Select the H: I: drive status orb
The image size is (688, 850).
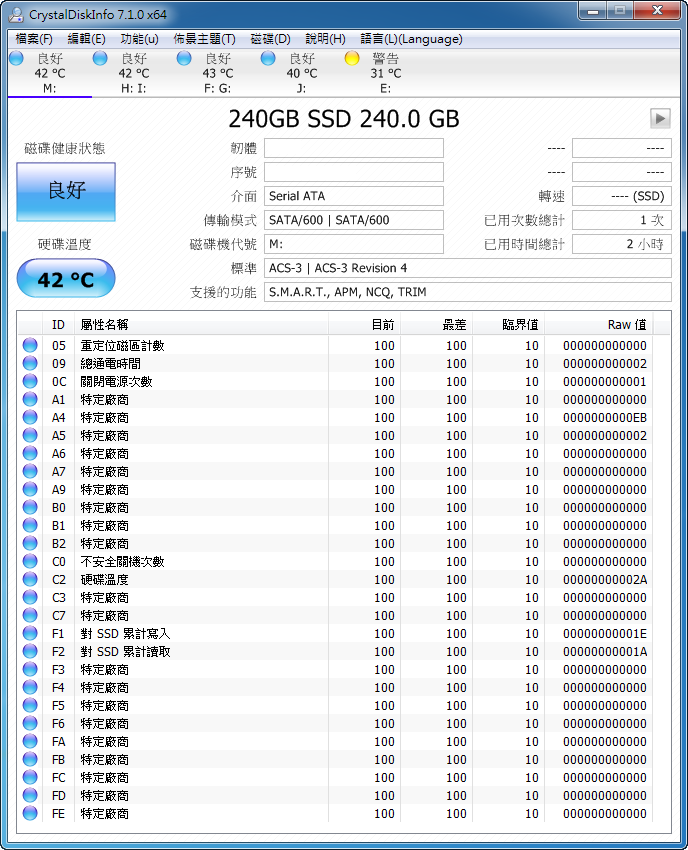click(100, 58)
